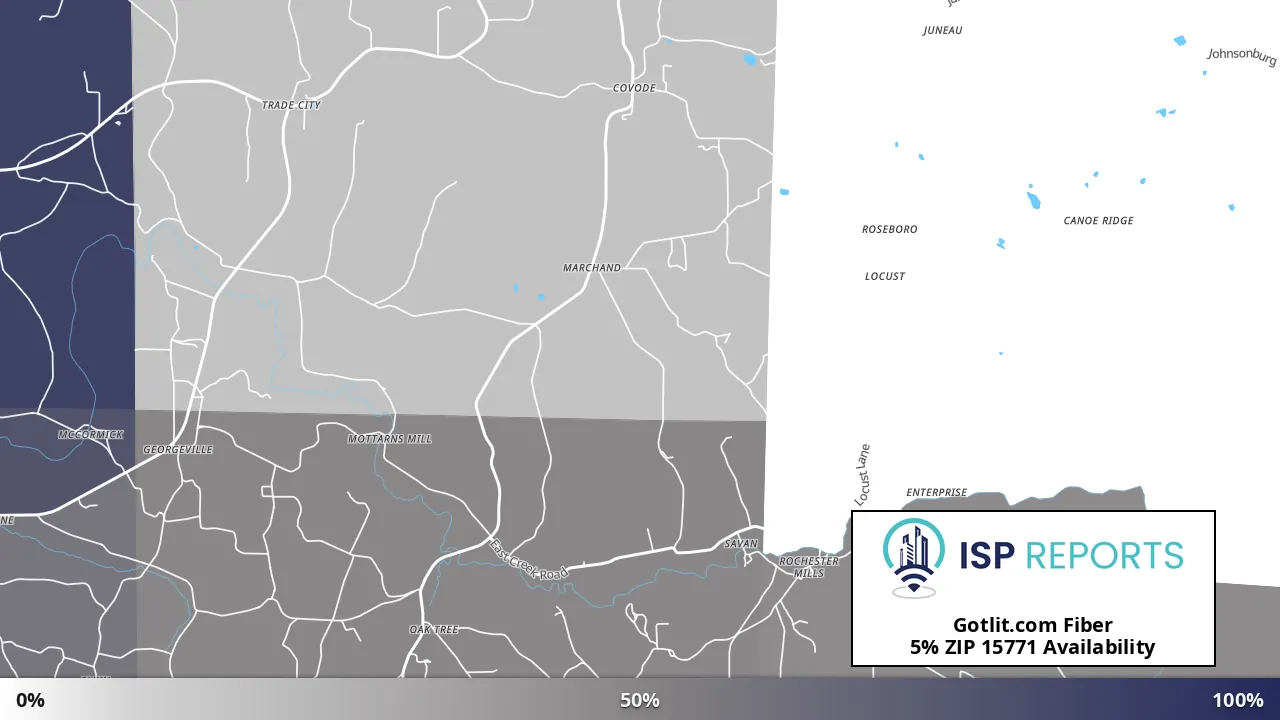Screen dimensions: 1280x720
Task: Click the TRADE CITY map label
Action: coord(291,105)
